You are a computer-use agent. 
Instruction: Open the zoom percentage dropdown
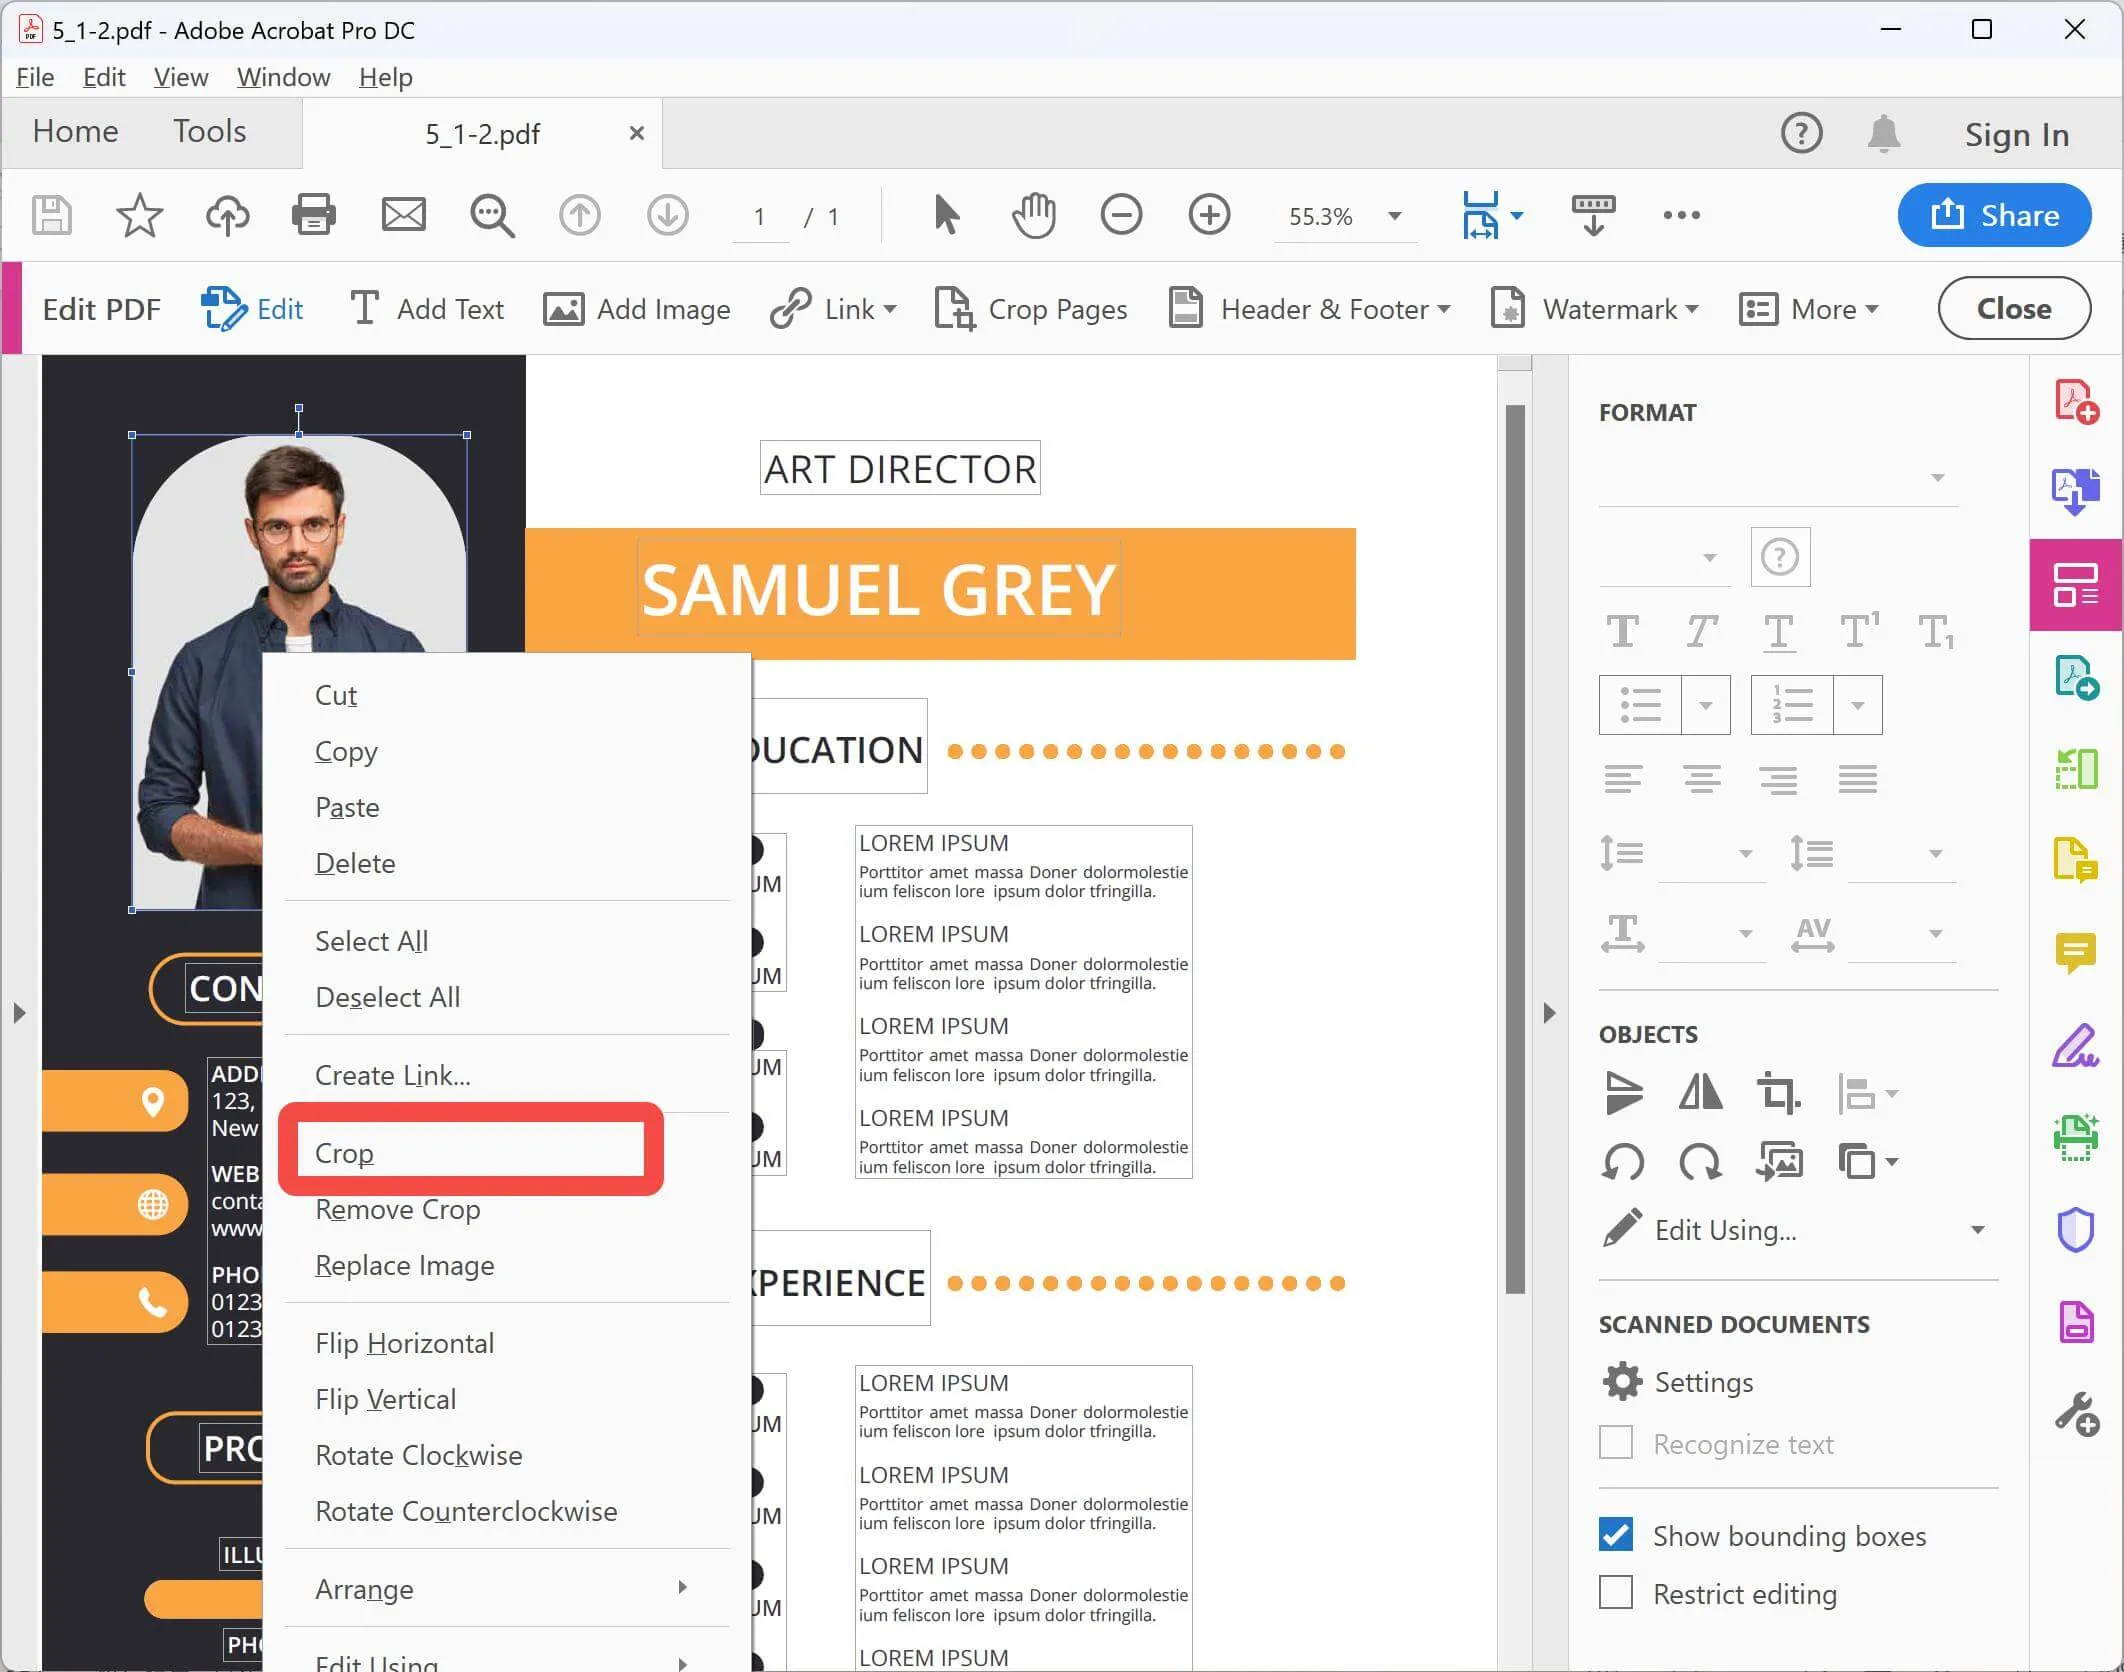pyautogui.click(x=1395, y=216)
